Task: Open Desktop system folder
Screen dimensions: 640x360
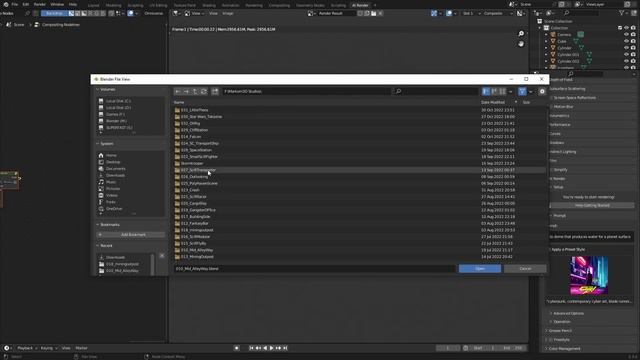Action: point(113,162)
